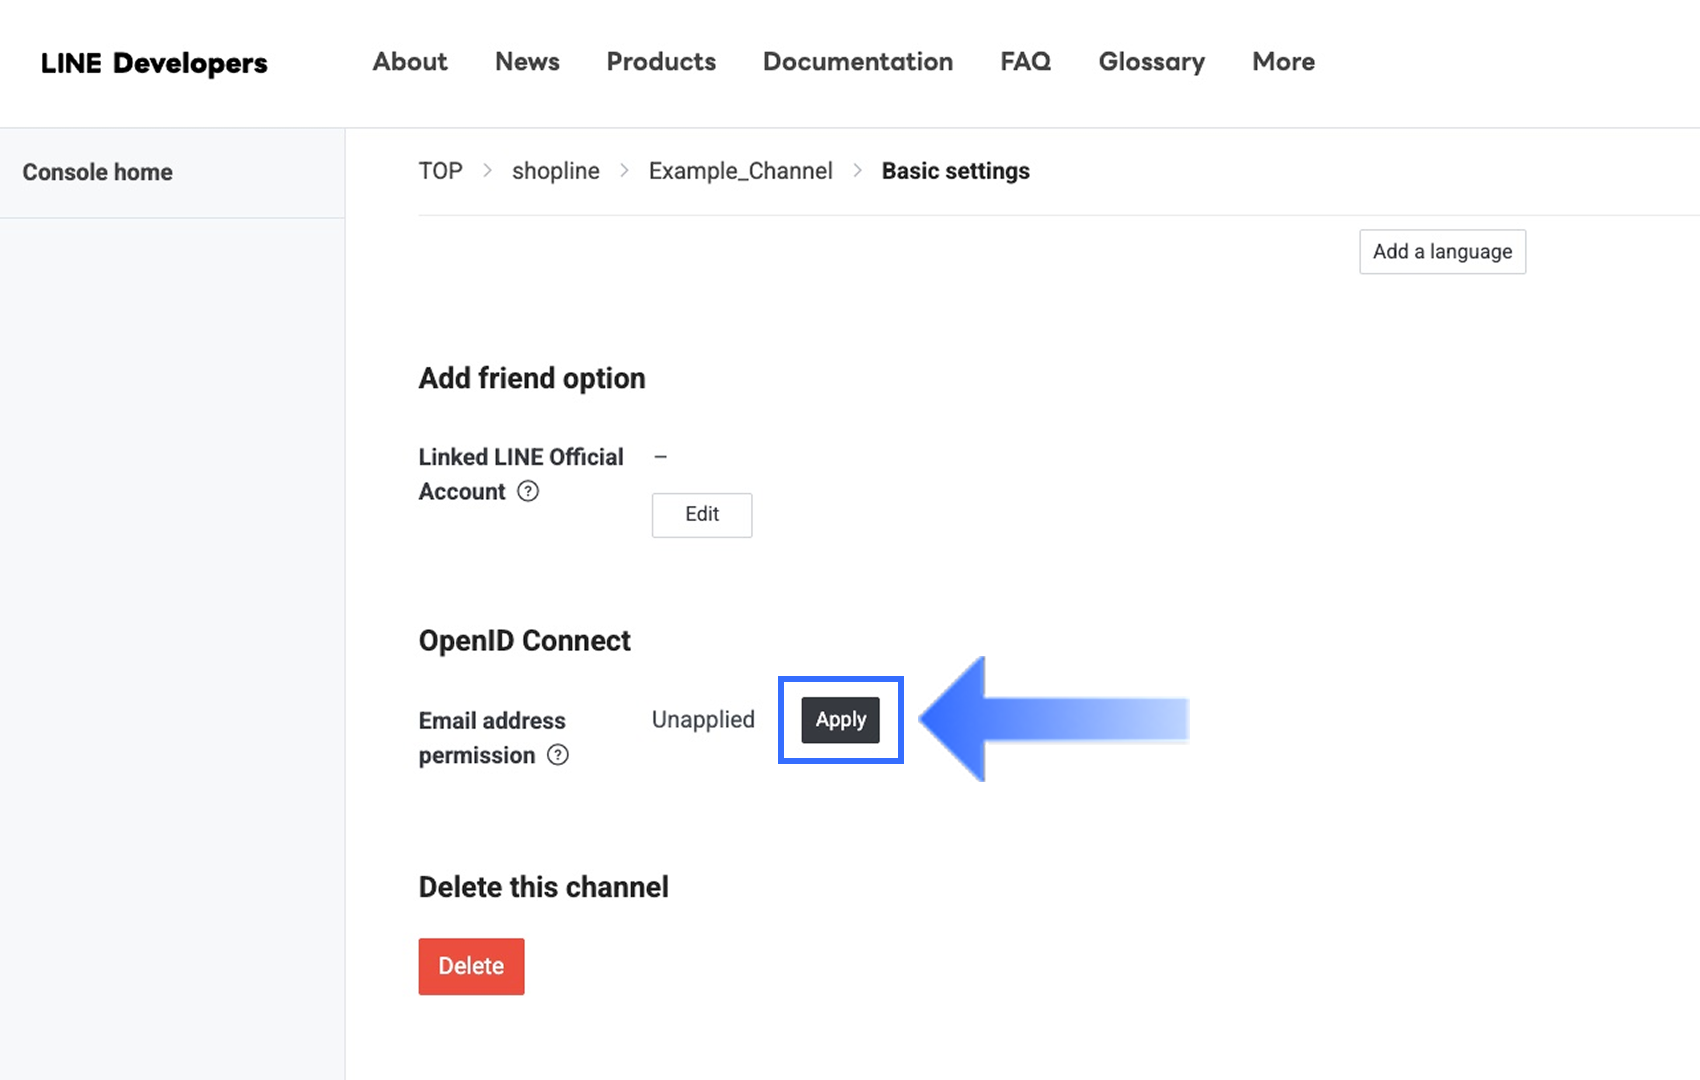Apply for email address permission
Image resolution: width=1700 pixels, height=1080 pixels.
coord(840,720)
